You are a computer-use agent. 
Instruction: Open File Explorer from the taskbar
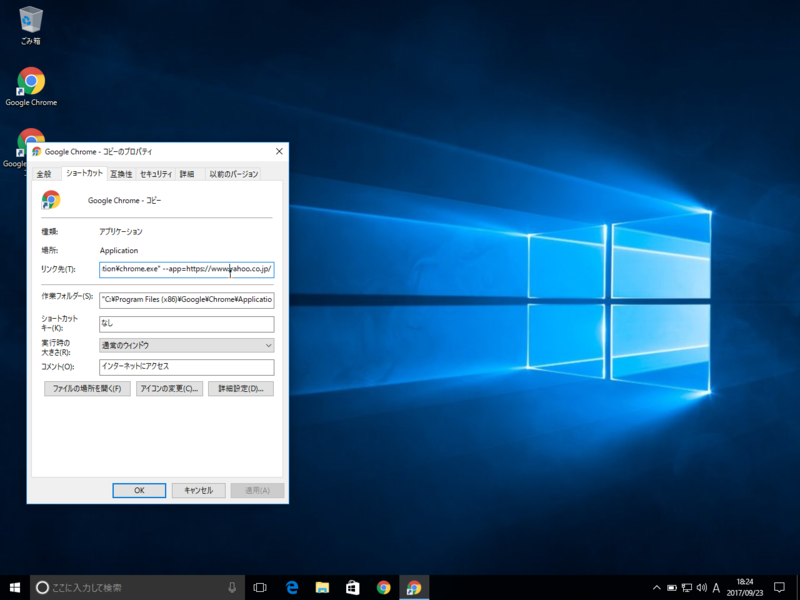(322, 588)
